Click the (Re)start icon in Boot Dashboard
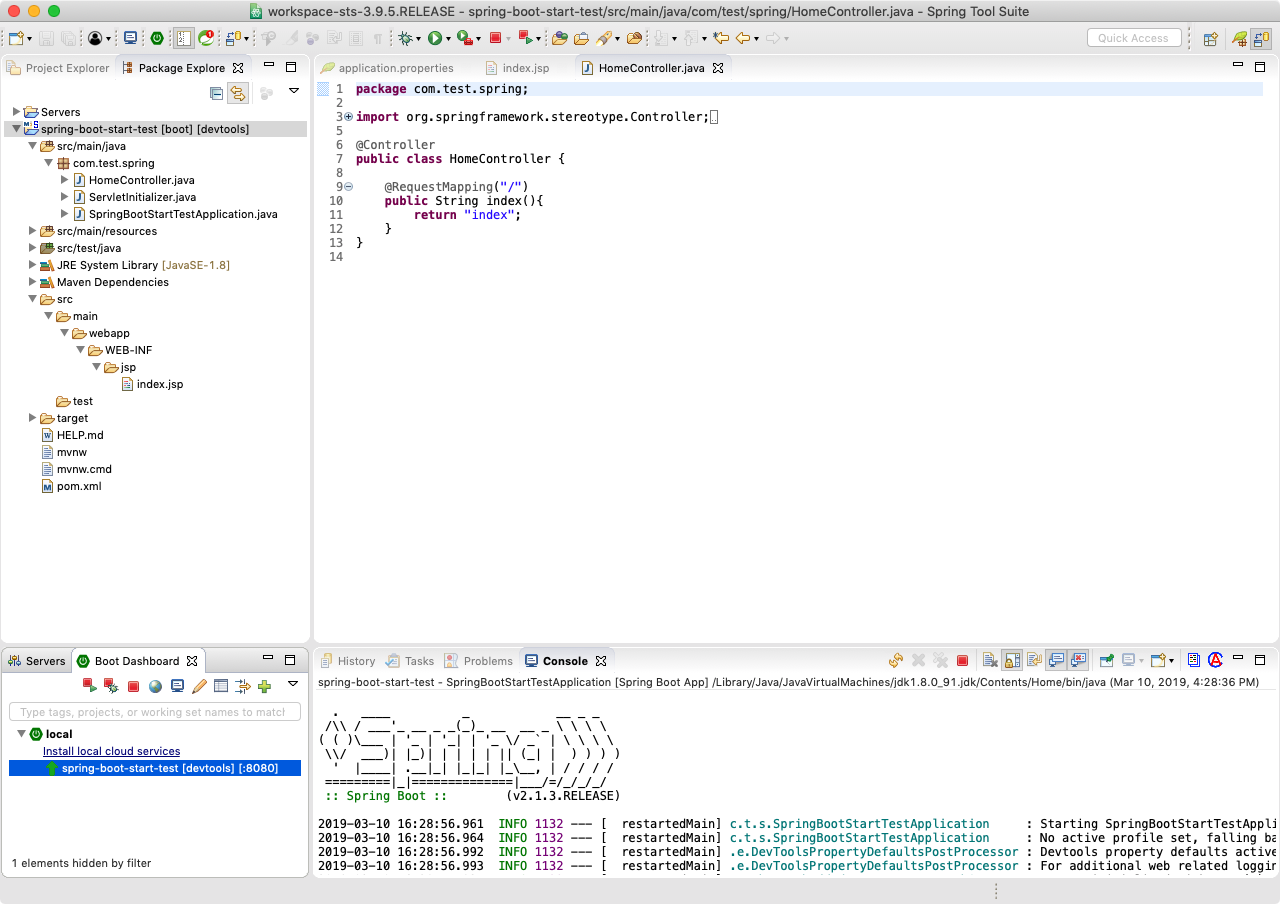 click(x=89, y=686)
